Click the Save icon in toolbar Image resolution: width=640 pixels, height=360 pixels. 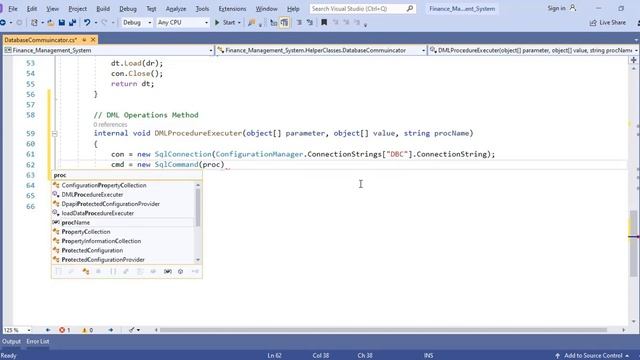(62, 23)
